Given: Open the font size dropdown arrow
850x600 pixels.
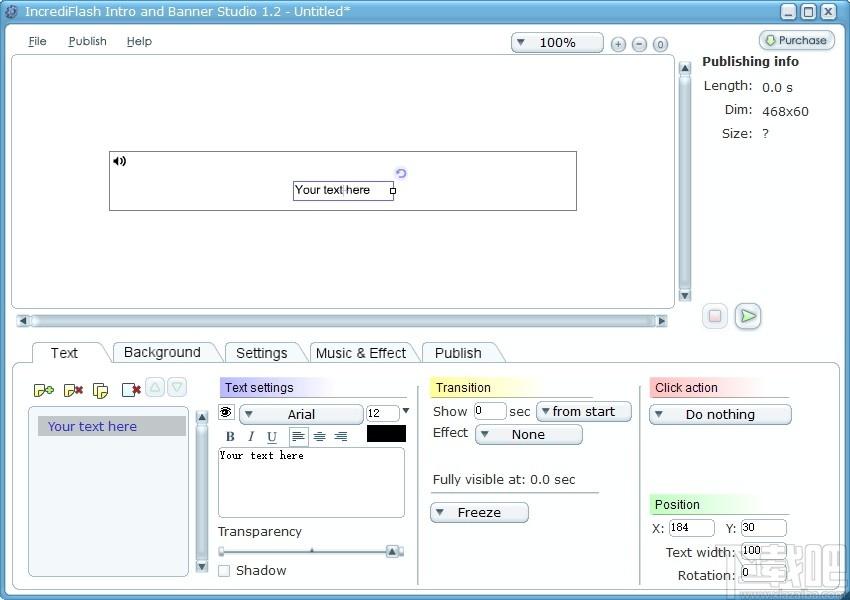Looking at the screenshot, I should click(405, 411).
